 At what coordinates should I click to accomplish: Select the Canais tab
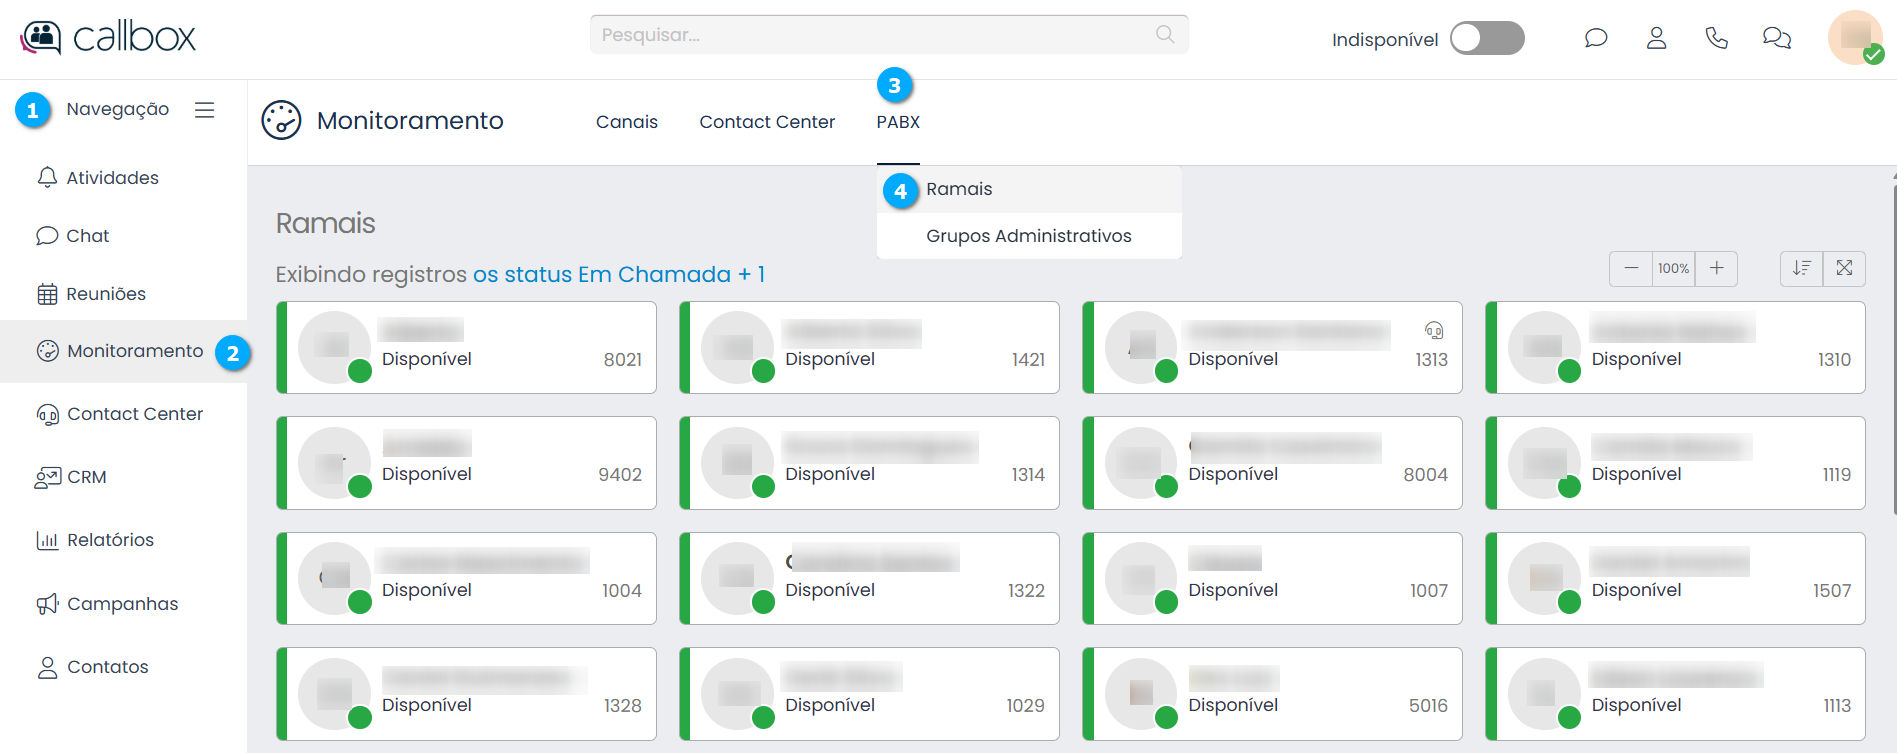tap(627, 122)
